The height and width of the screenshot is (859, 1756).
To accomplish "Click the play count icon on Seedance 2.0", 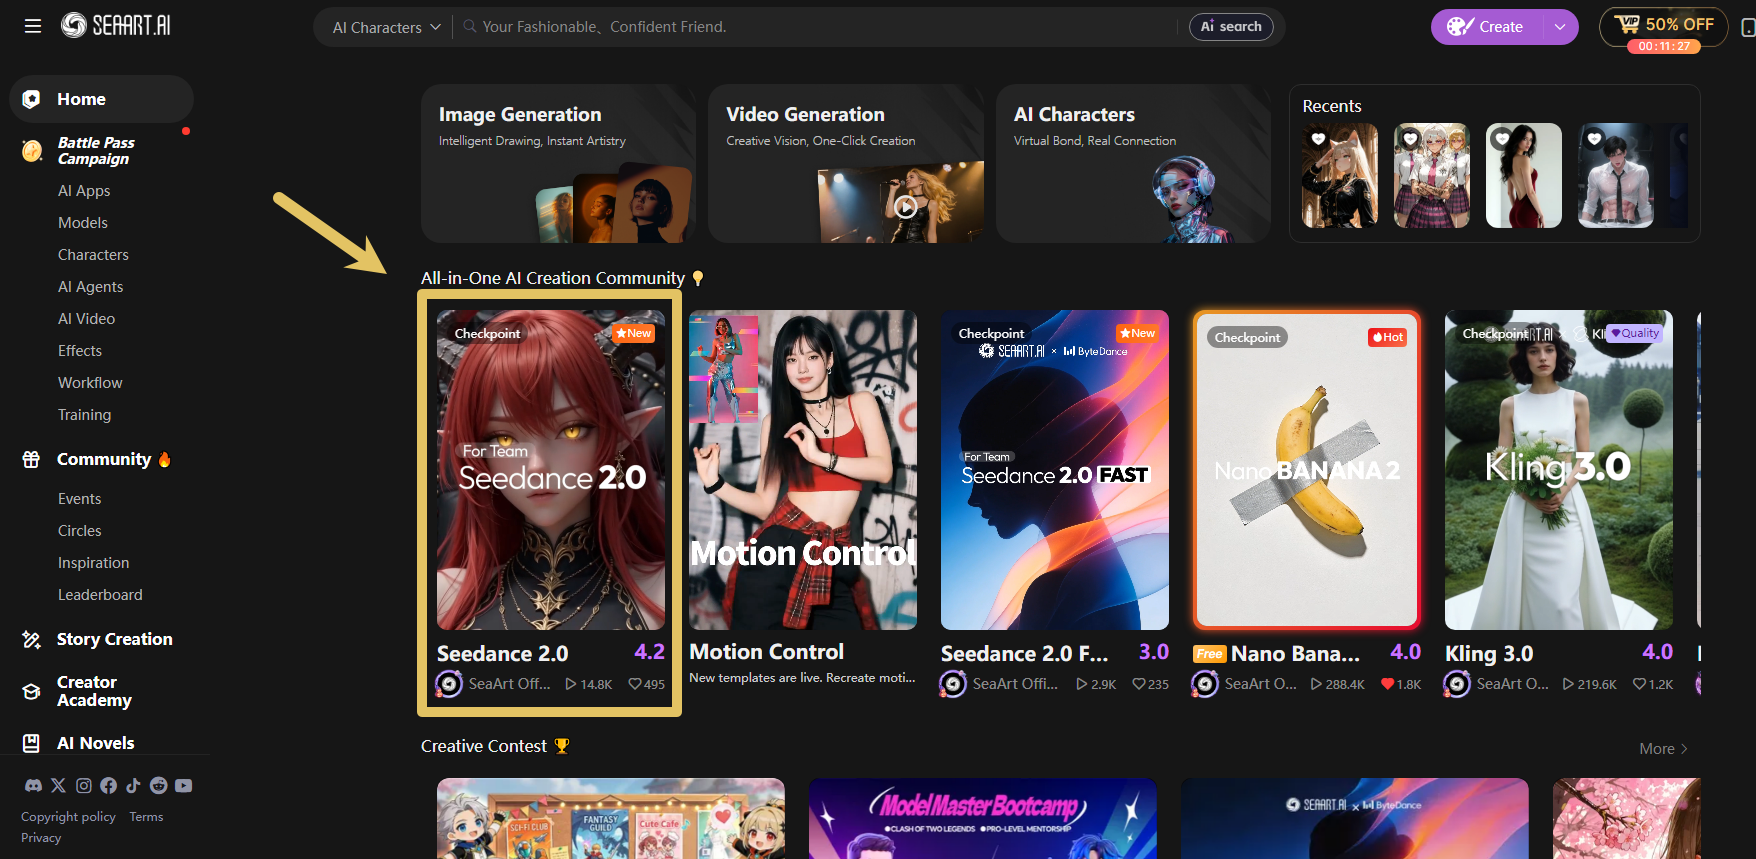I will 571,684.
